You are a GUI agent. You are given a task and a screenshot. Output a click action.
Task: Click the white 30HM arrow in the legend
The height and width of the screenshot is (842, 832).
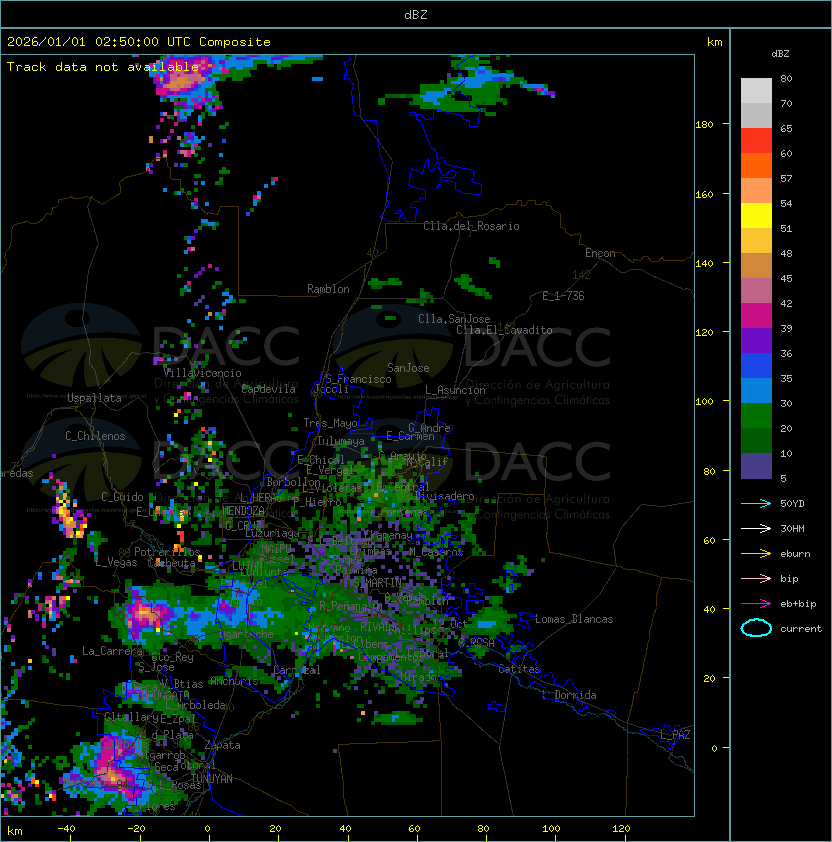coord(756,528)
